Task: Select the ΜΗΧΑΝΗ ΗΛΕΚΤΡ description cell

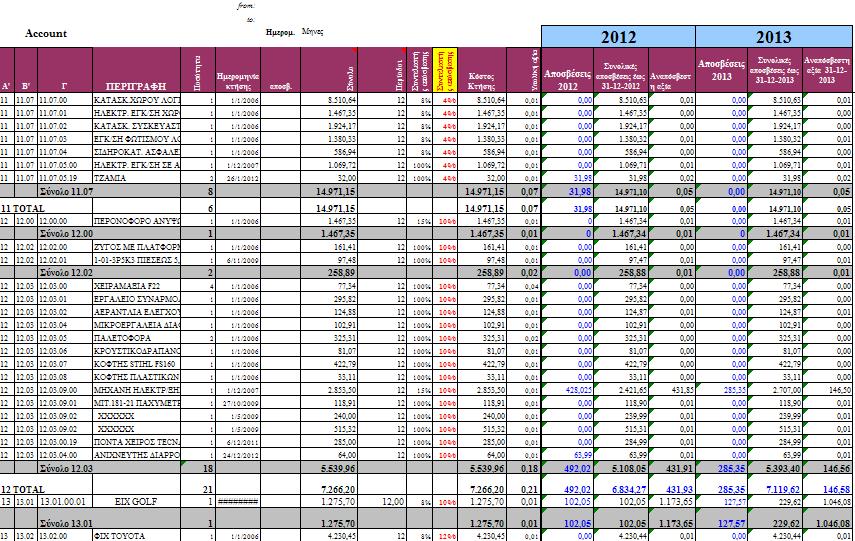Action: tap(136, 390)
